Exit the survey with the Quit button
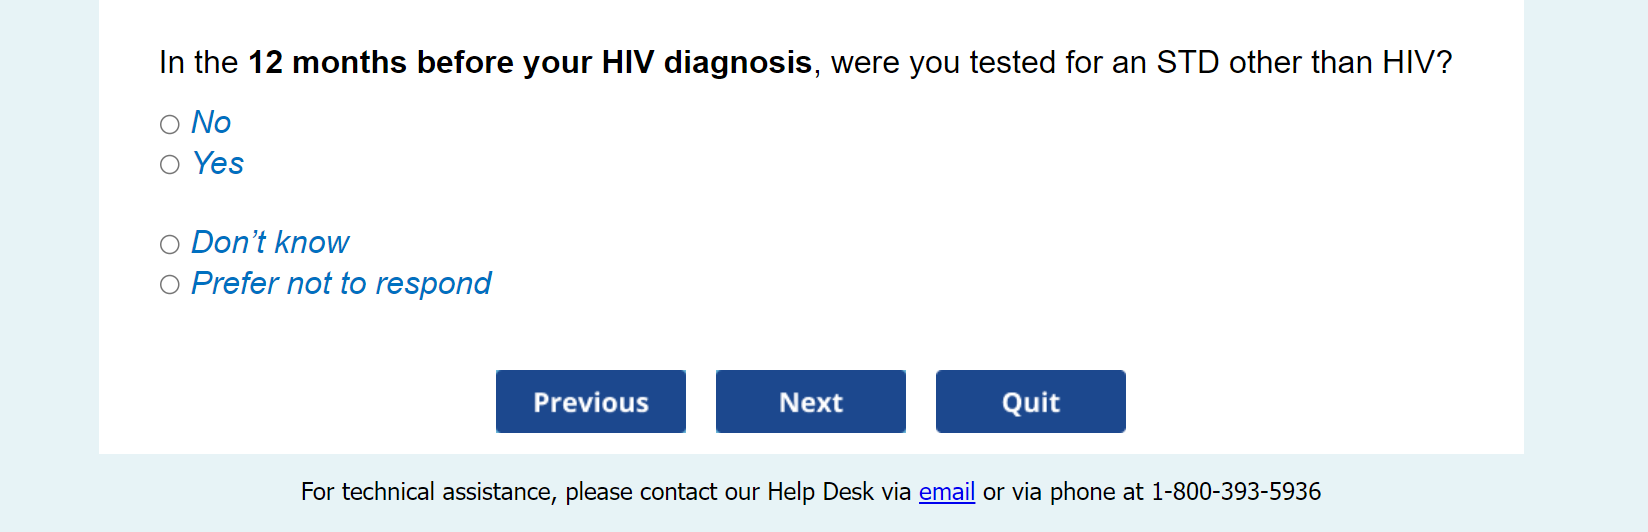The height and width of the screenshot is (532, 1648). [x=1030, y=402]
